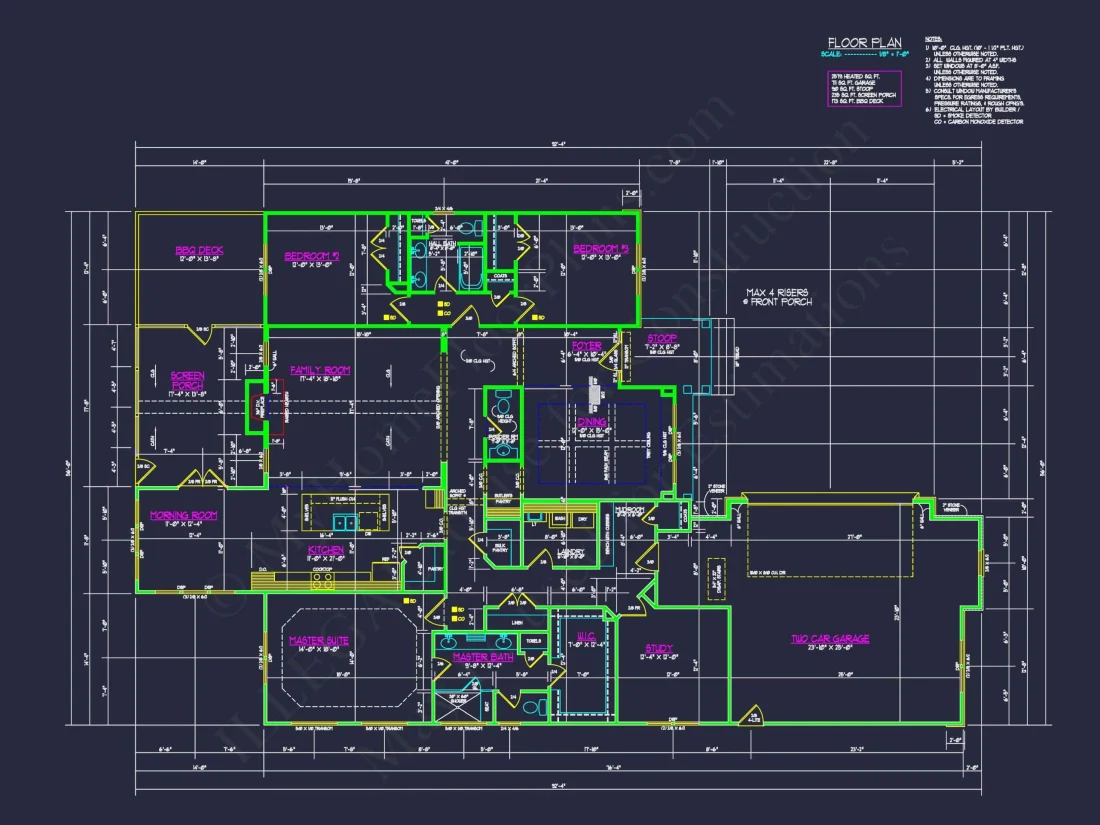The image size is (1100, 825).
Task: Toggle the CO marker near the Master Suite
Action: tap(455, 619)
